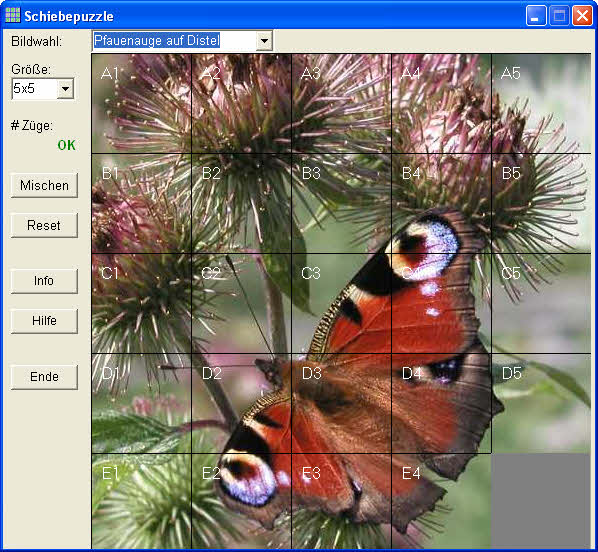Screen dimensions: 598x552
Task: Click puzzle tile E2
Action: 241,501
